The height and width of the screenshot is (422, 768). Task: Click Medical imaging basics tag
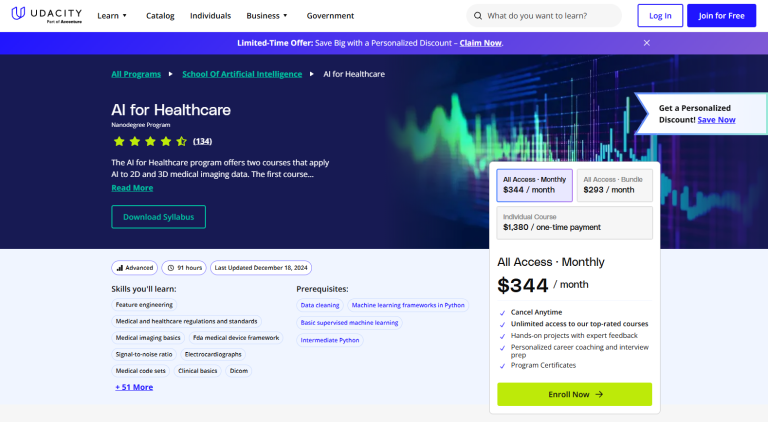click(148, 338)
